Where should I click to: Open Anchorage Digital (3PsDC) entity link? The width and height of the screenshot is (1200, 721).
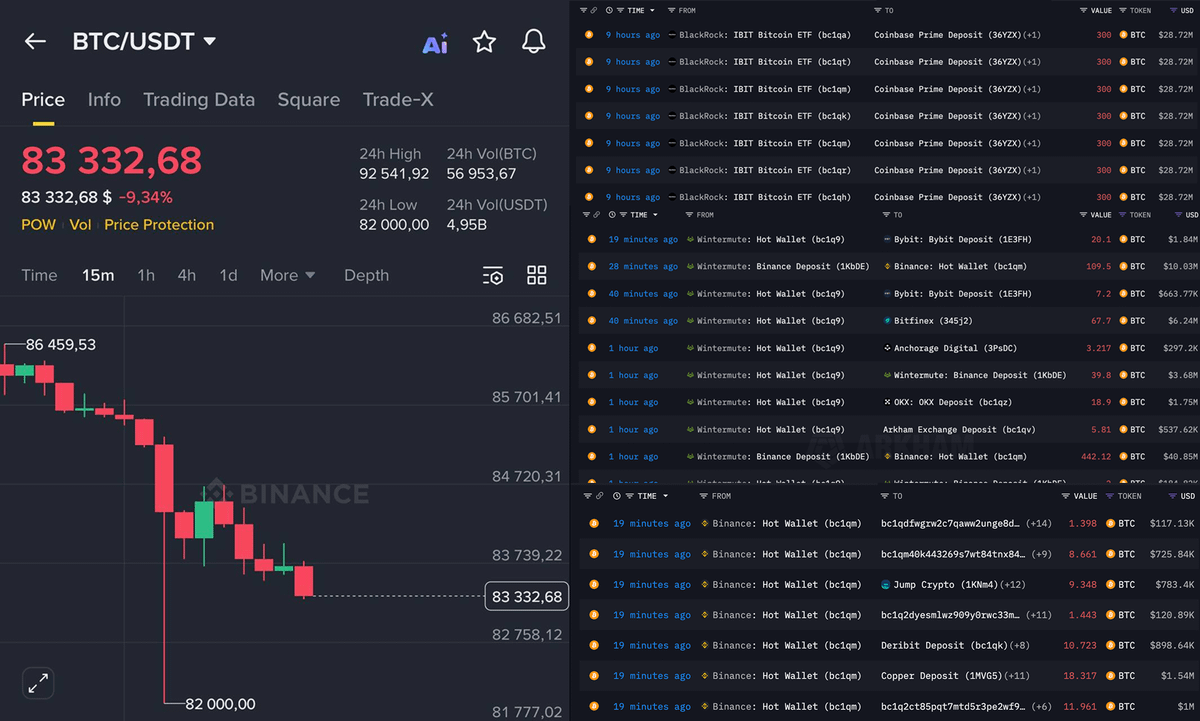click(954, 348)
